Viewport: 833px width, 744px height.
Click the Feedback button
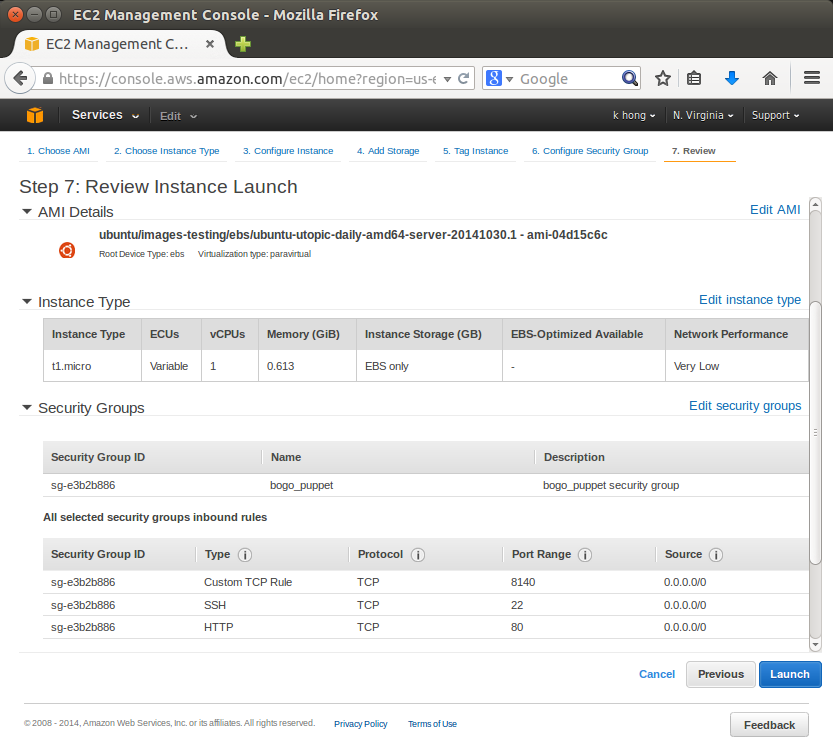coord(769,725)
